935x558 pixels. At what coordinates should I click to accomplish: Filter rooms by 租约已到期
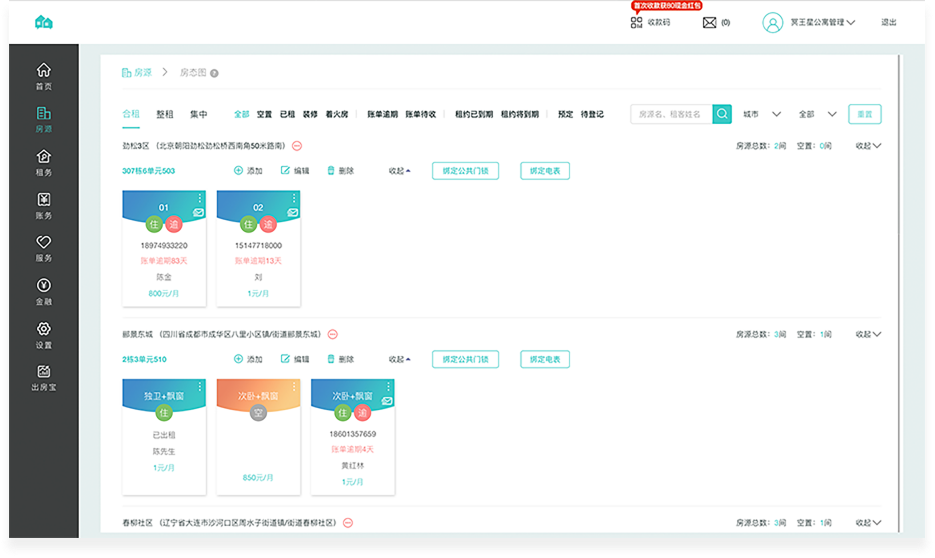point(474,114)
